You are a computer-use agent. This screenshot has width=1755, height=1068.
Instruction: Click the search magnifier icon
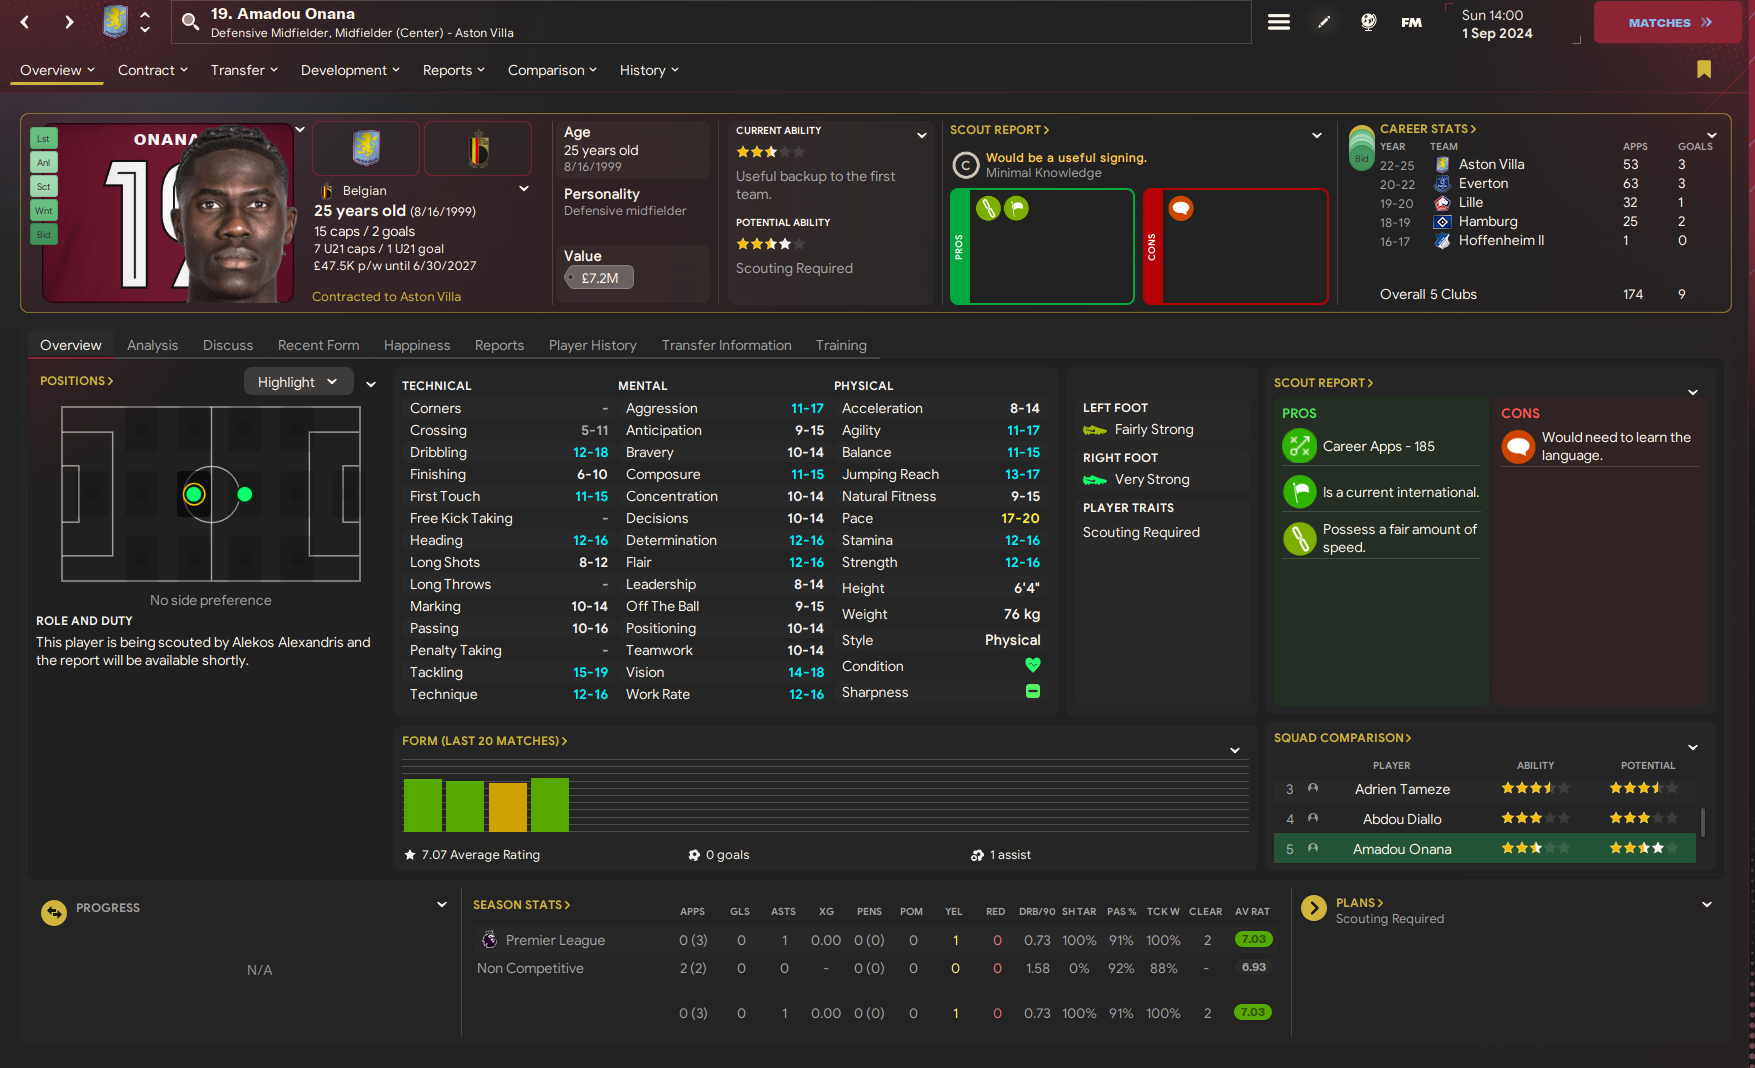(190, 21)
